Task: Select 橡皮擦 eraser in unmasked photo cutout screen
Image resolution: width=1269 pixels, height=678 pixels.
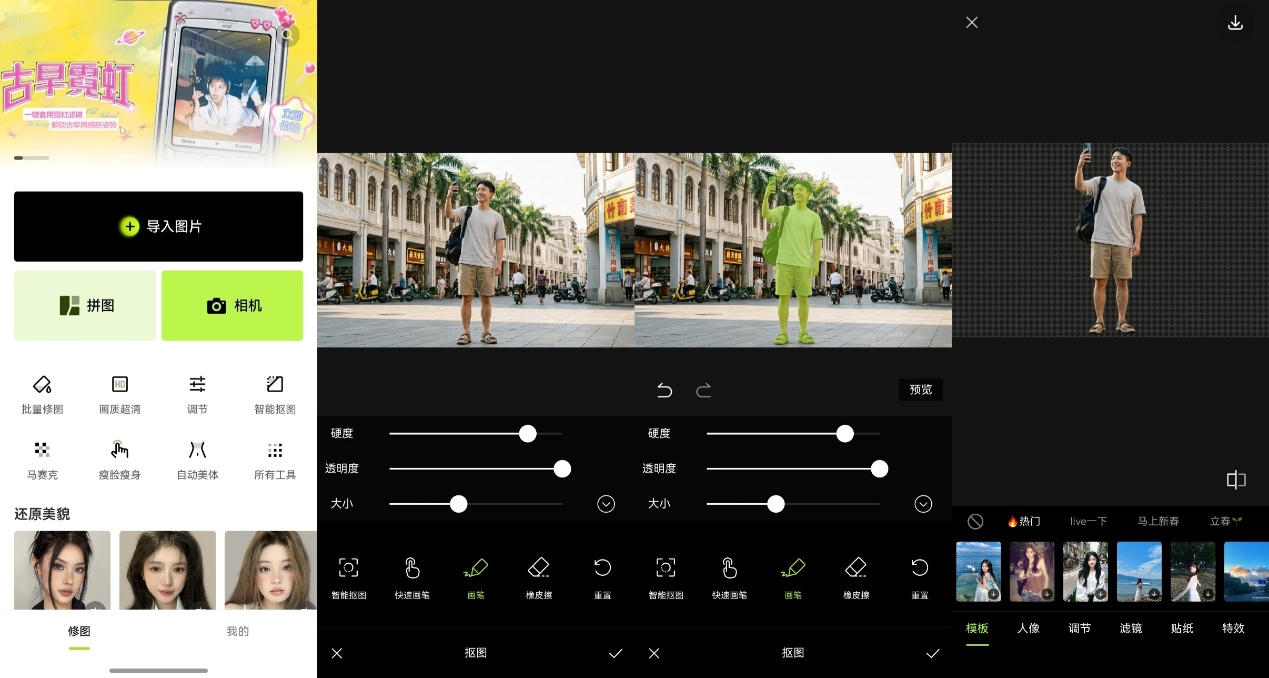Action: coord(538,578)
